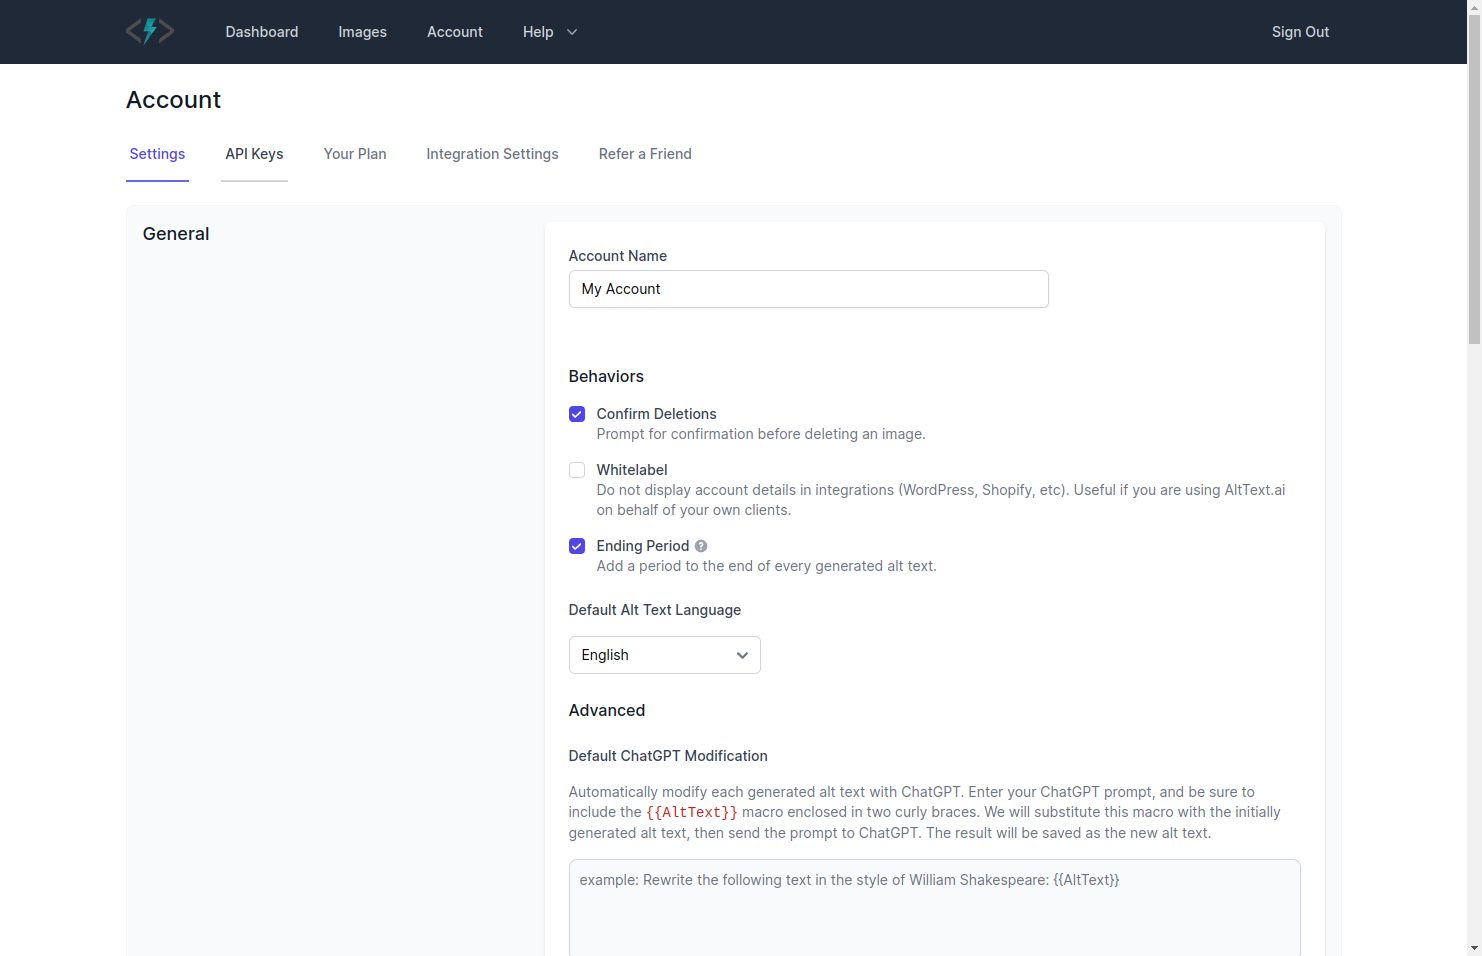The width and height of the screenshot is (1482, 956).
Task: Open the Refer a Friend tab
Action: (x=645, y=154)
